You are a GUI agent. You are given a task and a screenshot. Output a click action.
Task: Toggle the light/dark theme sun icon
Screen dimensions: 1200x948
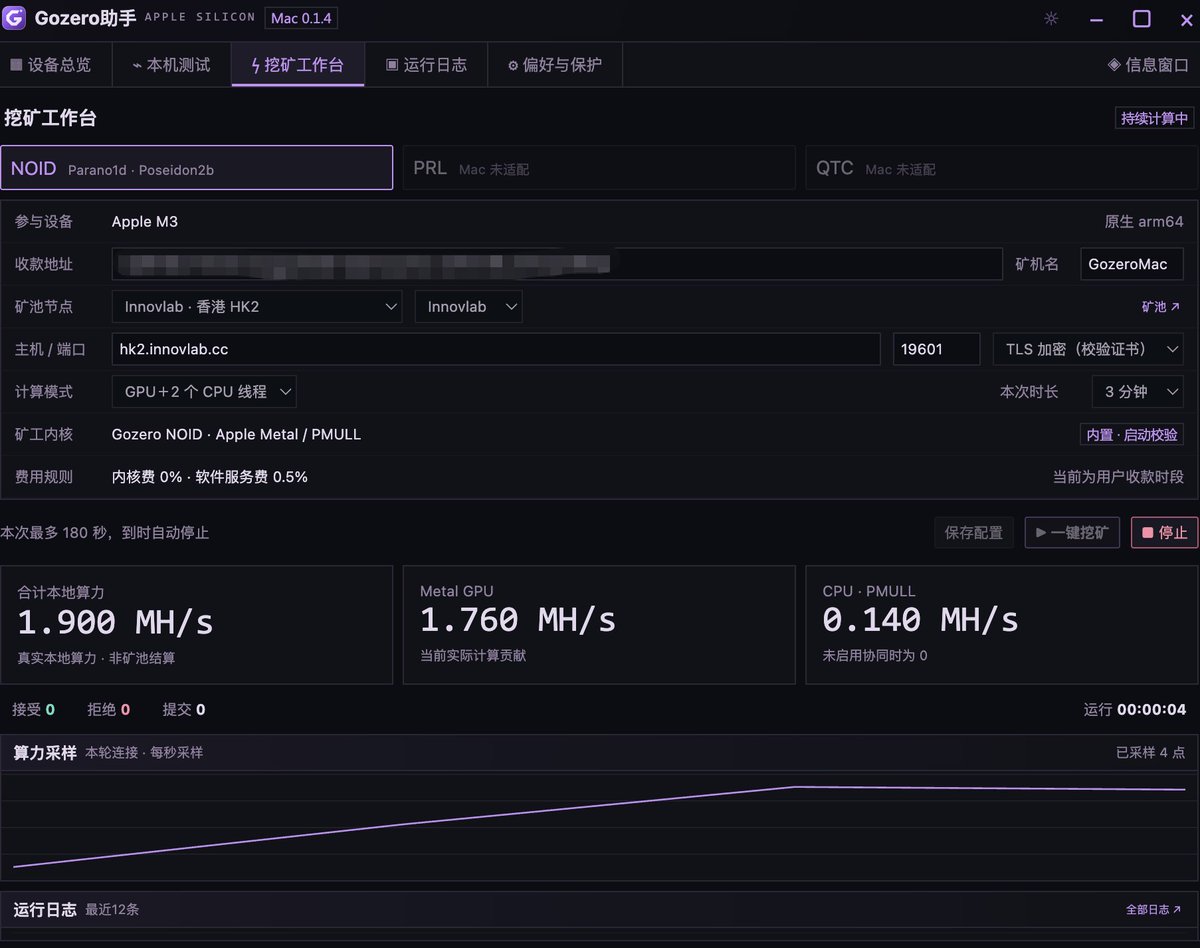[x=1051, y=19]
